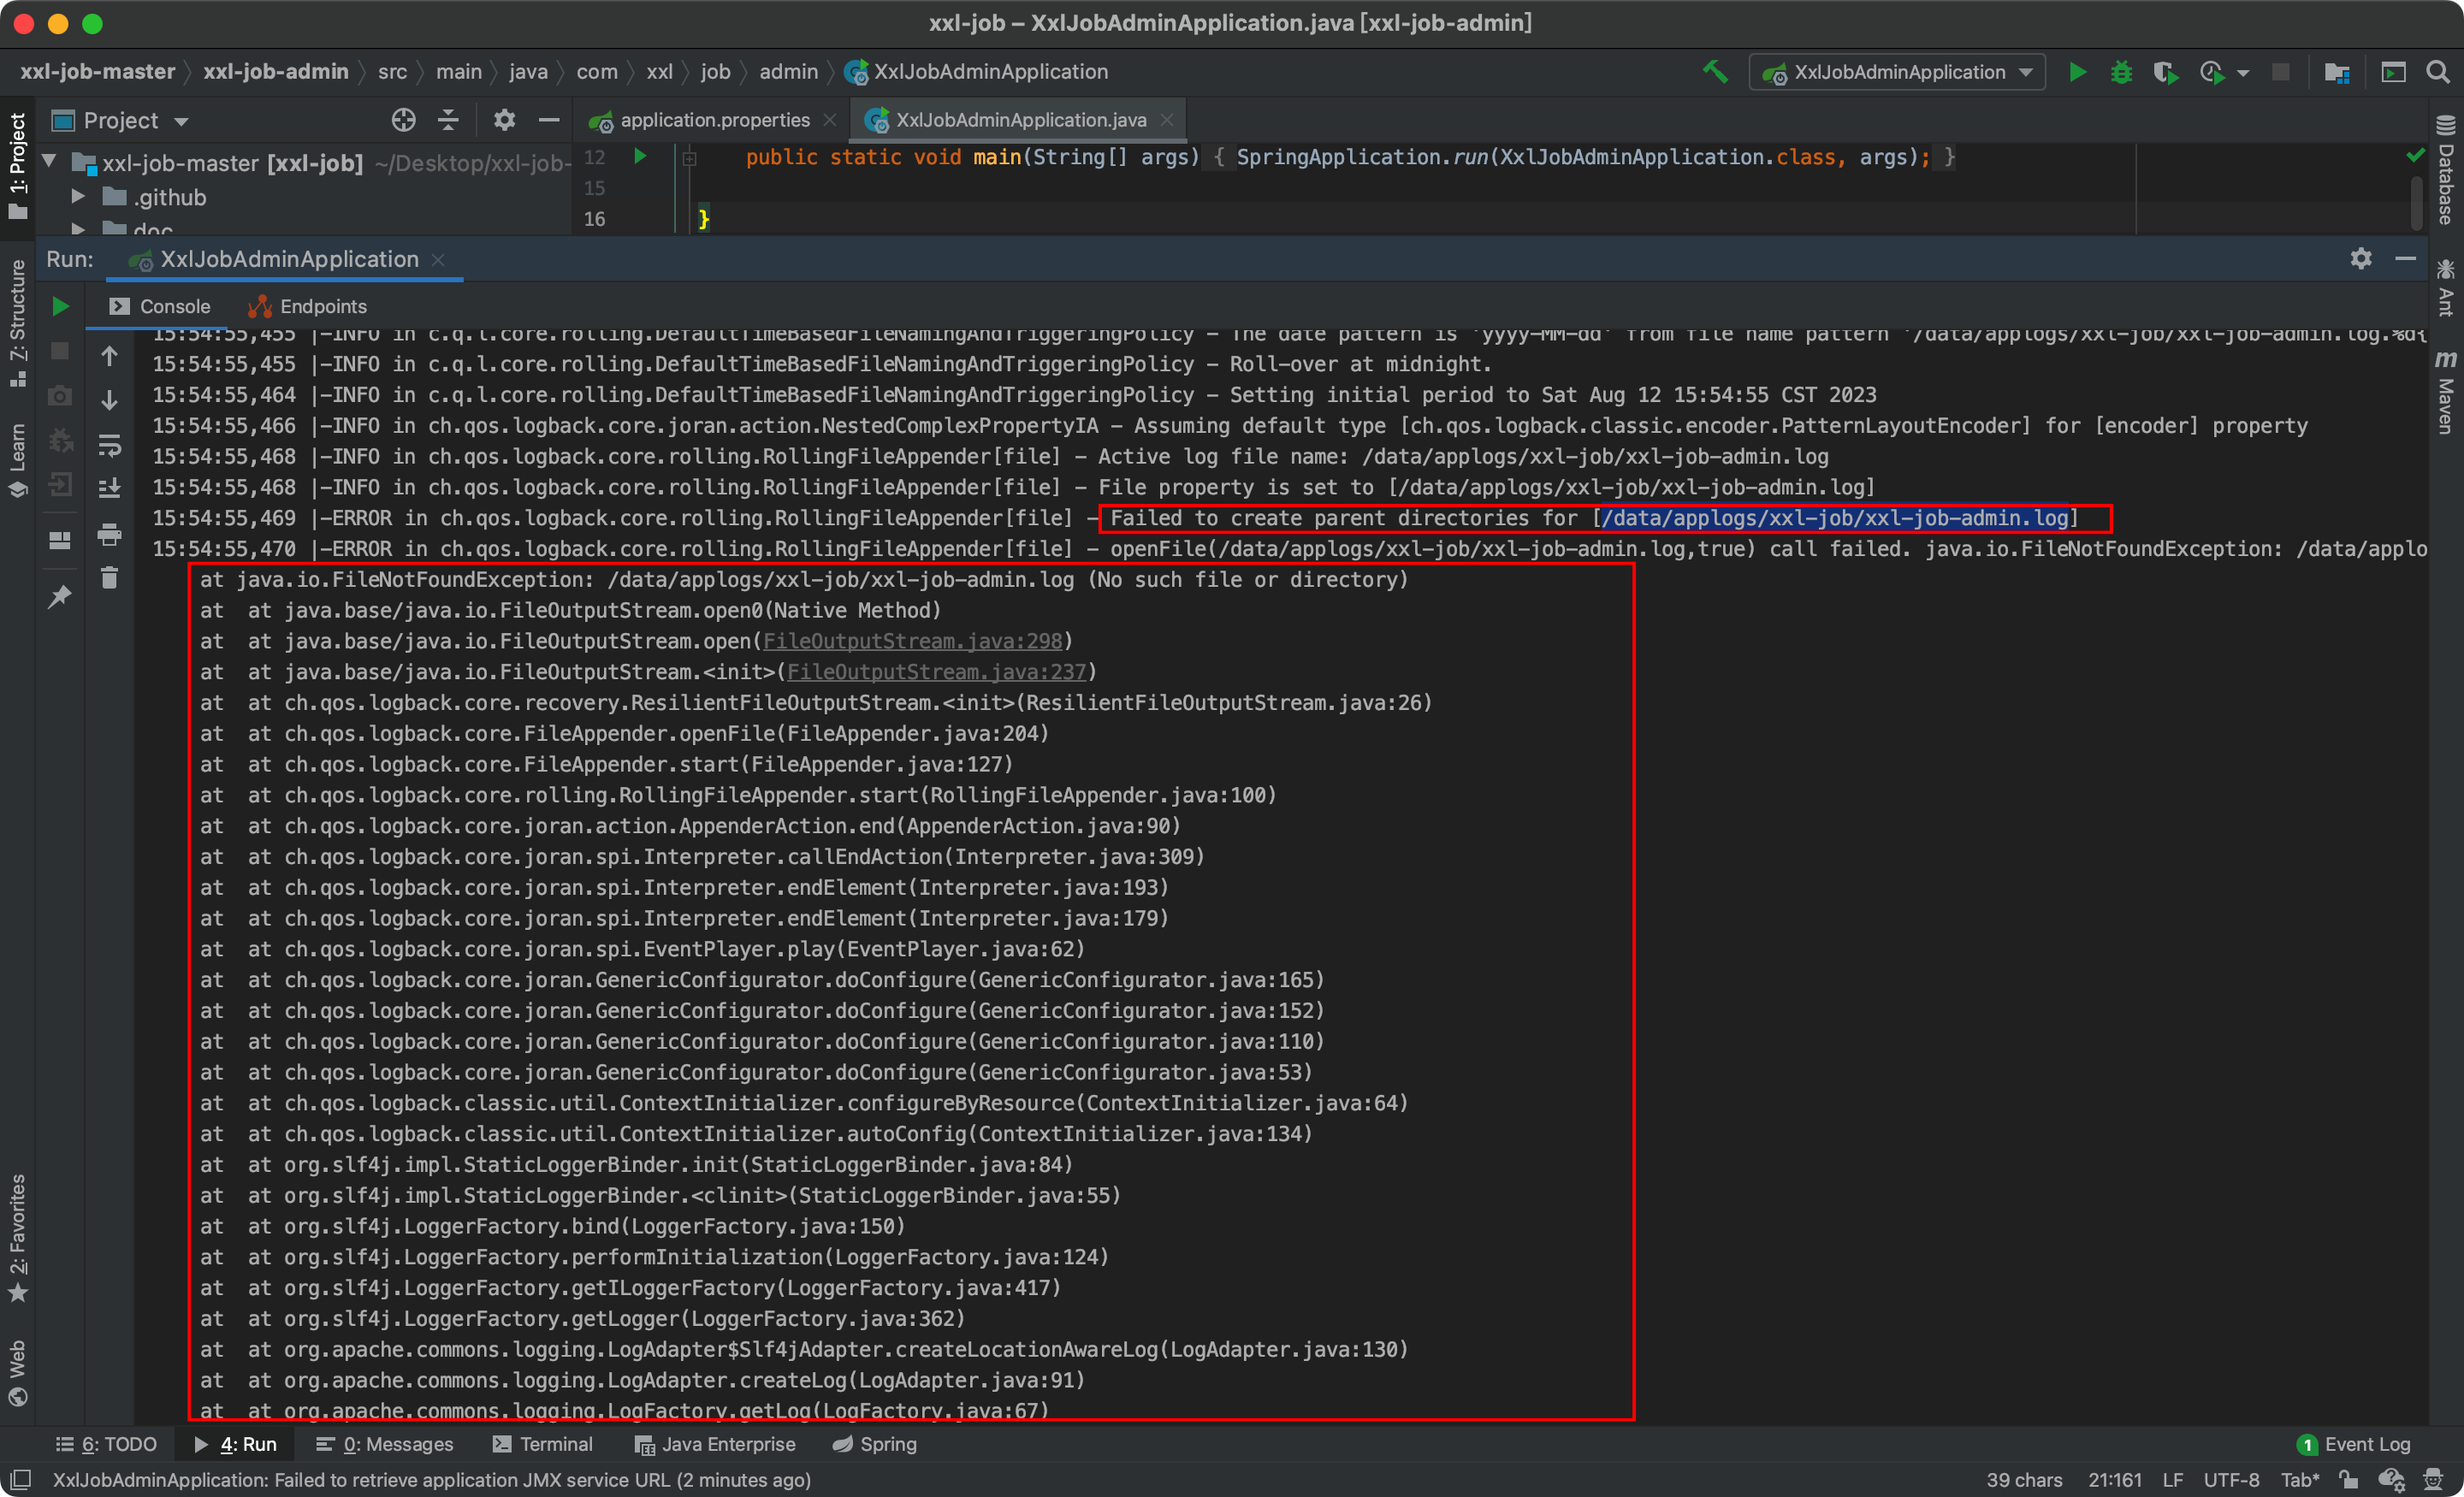The height and width of the screenshot is (1497, 2464).
Task: Click the camera thread dump icon
Action: [60, 396]
